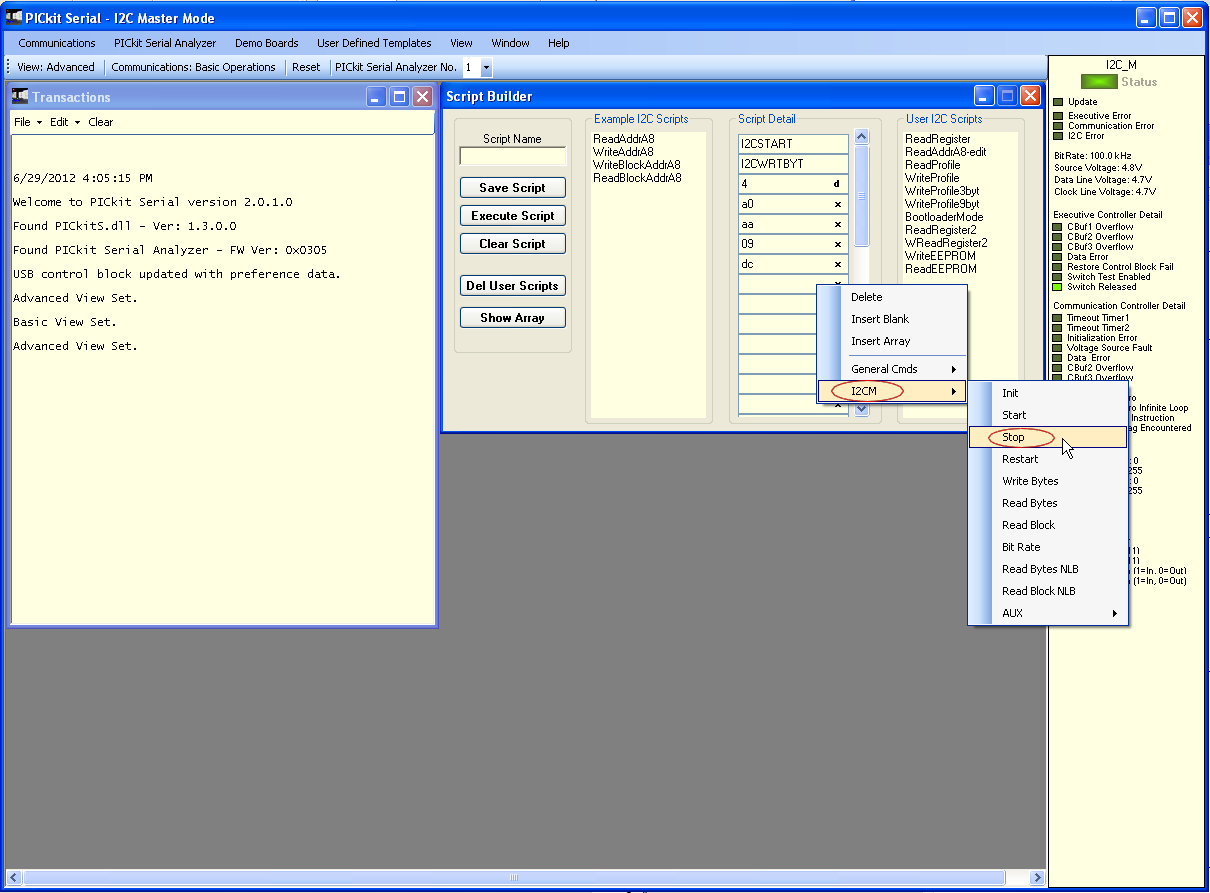This screenshot has height=893, width=1210.
Task: Open the Window menu
Action: point(510,43)
